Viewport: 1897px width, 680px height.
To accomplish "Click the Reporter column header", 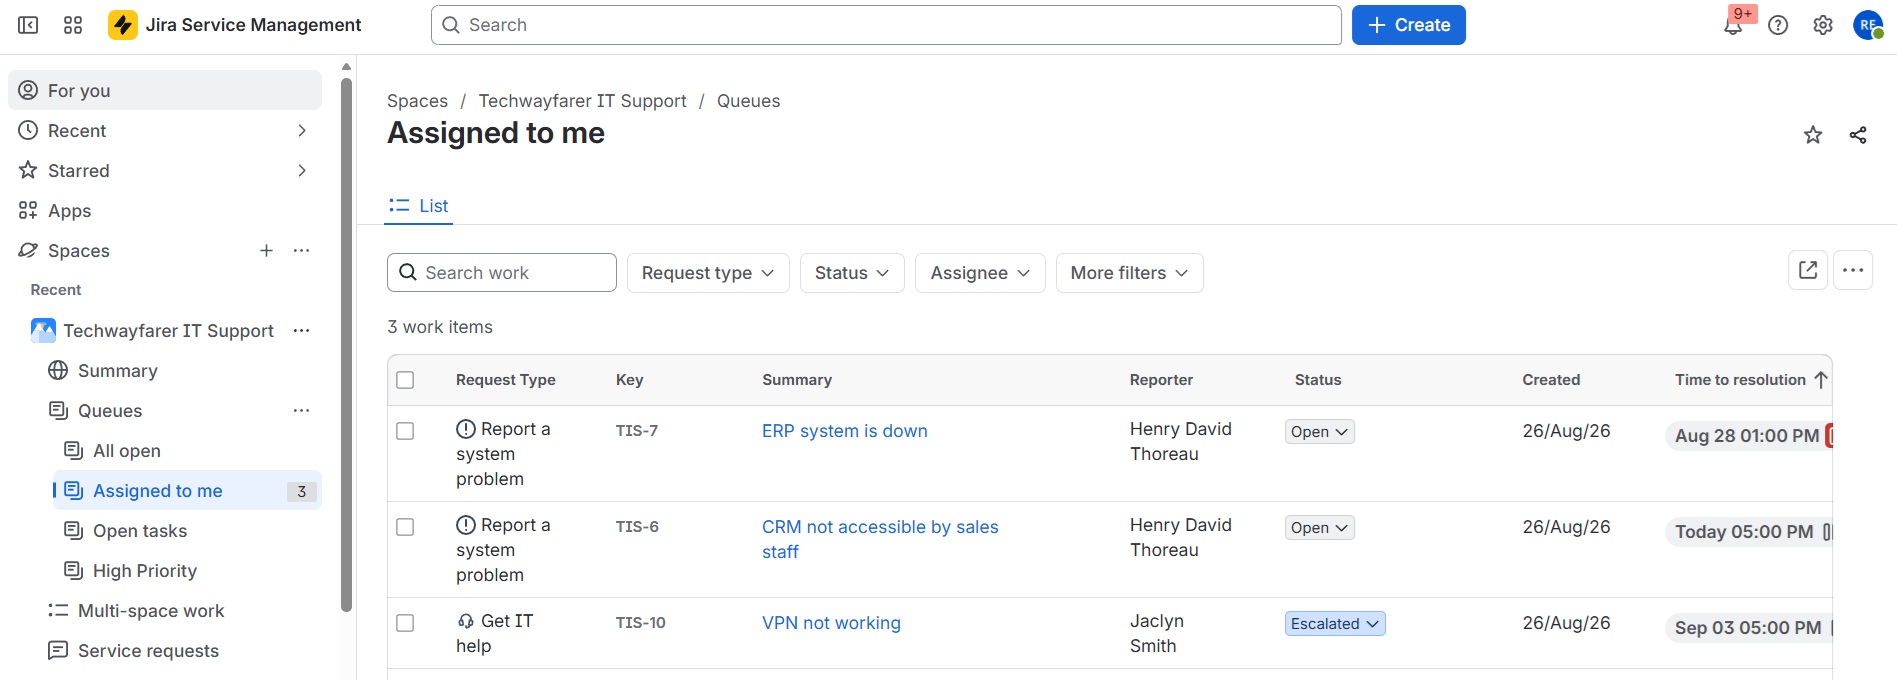I will point(1161,380).
